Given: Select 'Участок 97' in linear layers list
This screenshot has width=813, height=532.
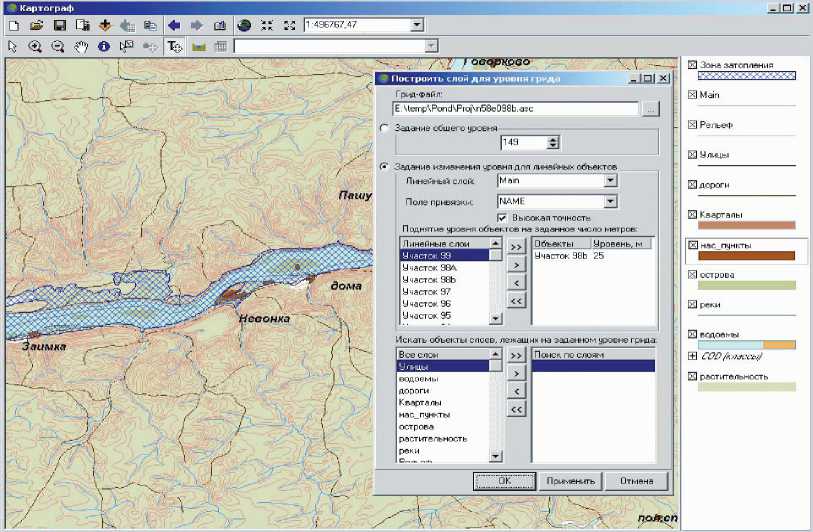Looking at the screenshot, I should (425, 292).
